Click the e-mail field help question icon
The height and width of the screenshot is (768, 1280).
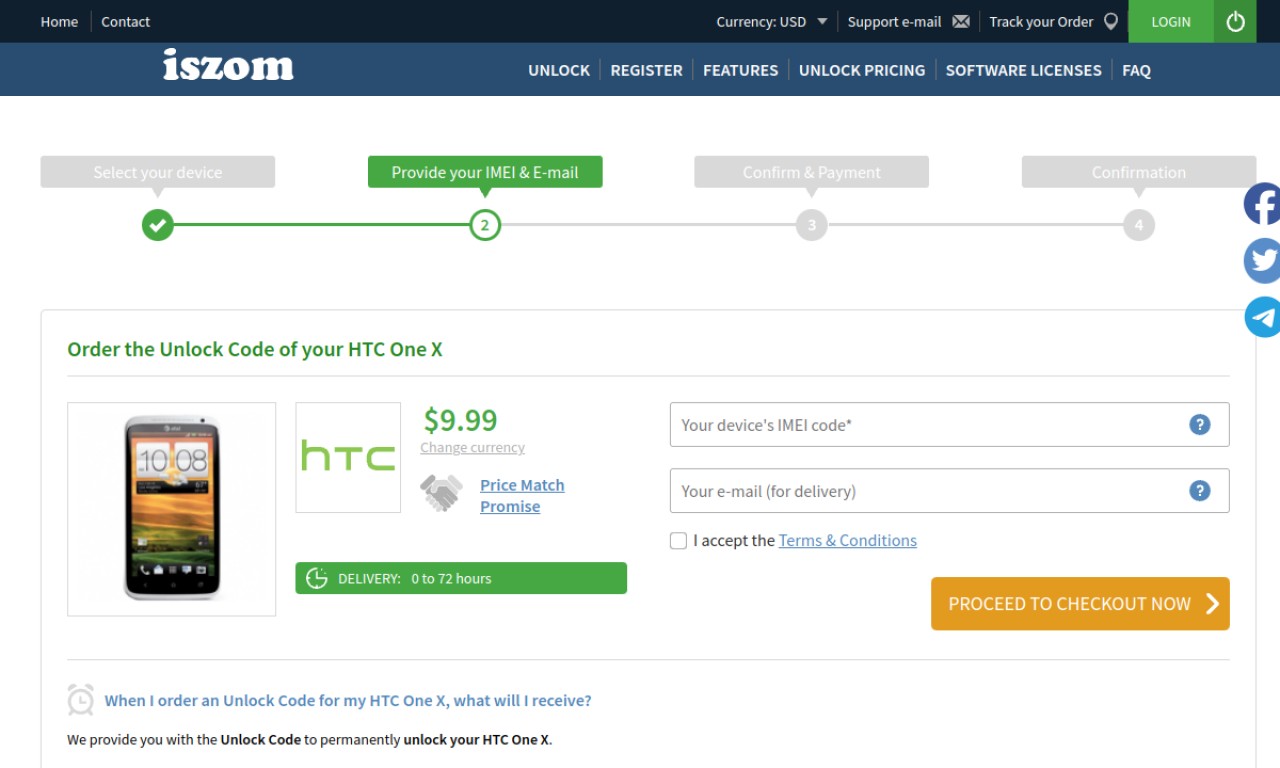[x=1200, y=491]
